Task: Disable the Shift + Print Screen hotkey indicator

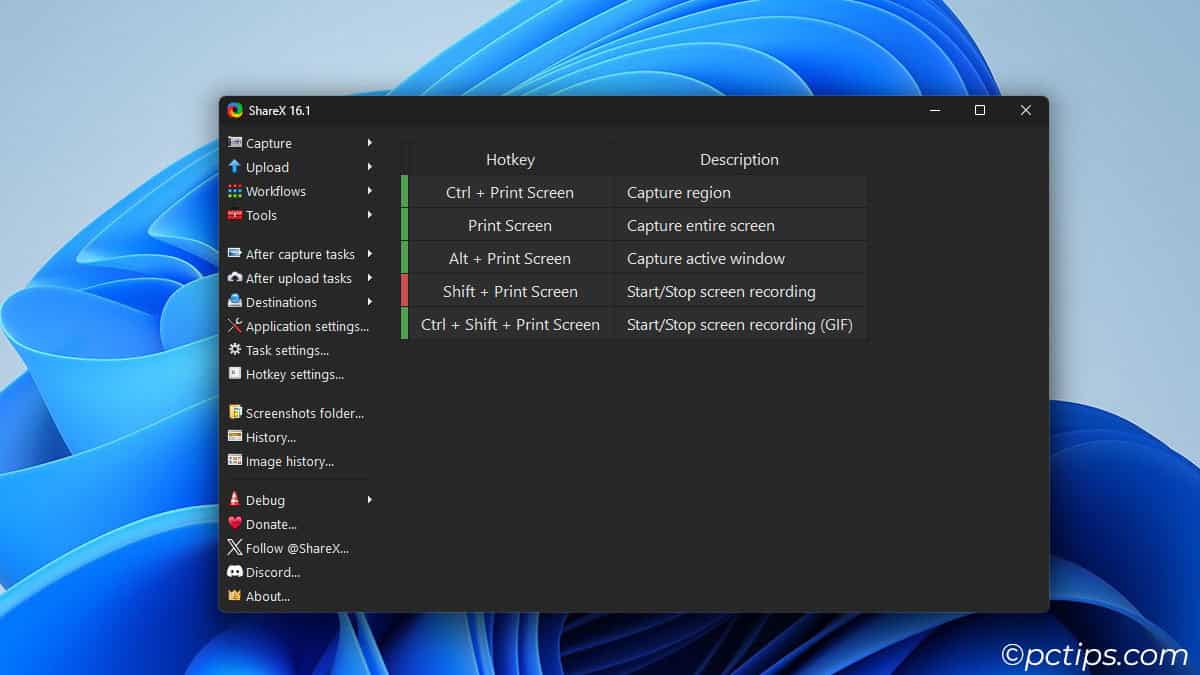Action: (404, 291)
